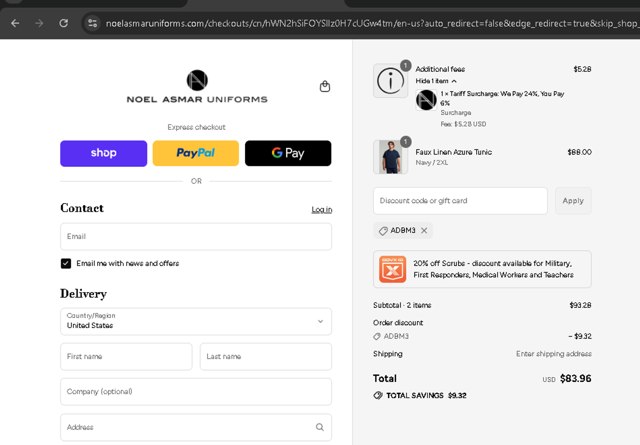The width and height of the screenshot is (640, 445).
Task: Click the browser forward arrow
Action: [x=39, y=23]
